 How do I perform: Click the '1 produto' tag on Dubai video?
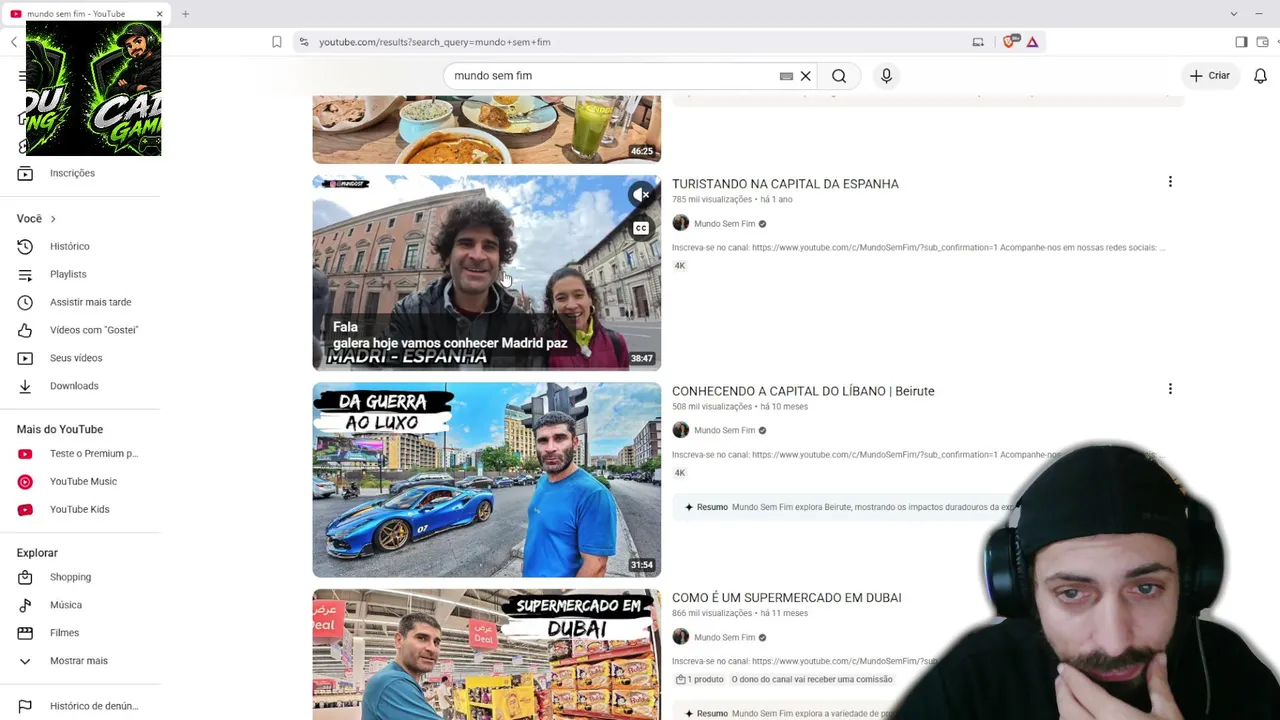[699, 680]
